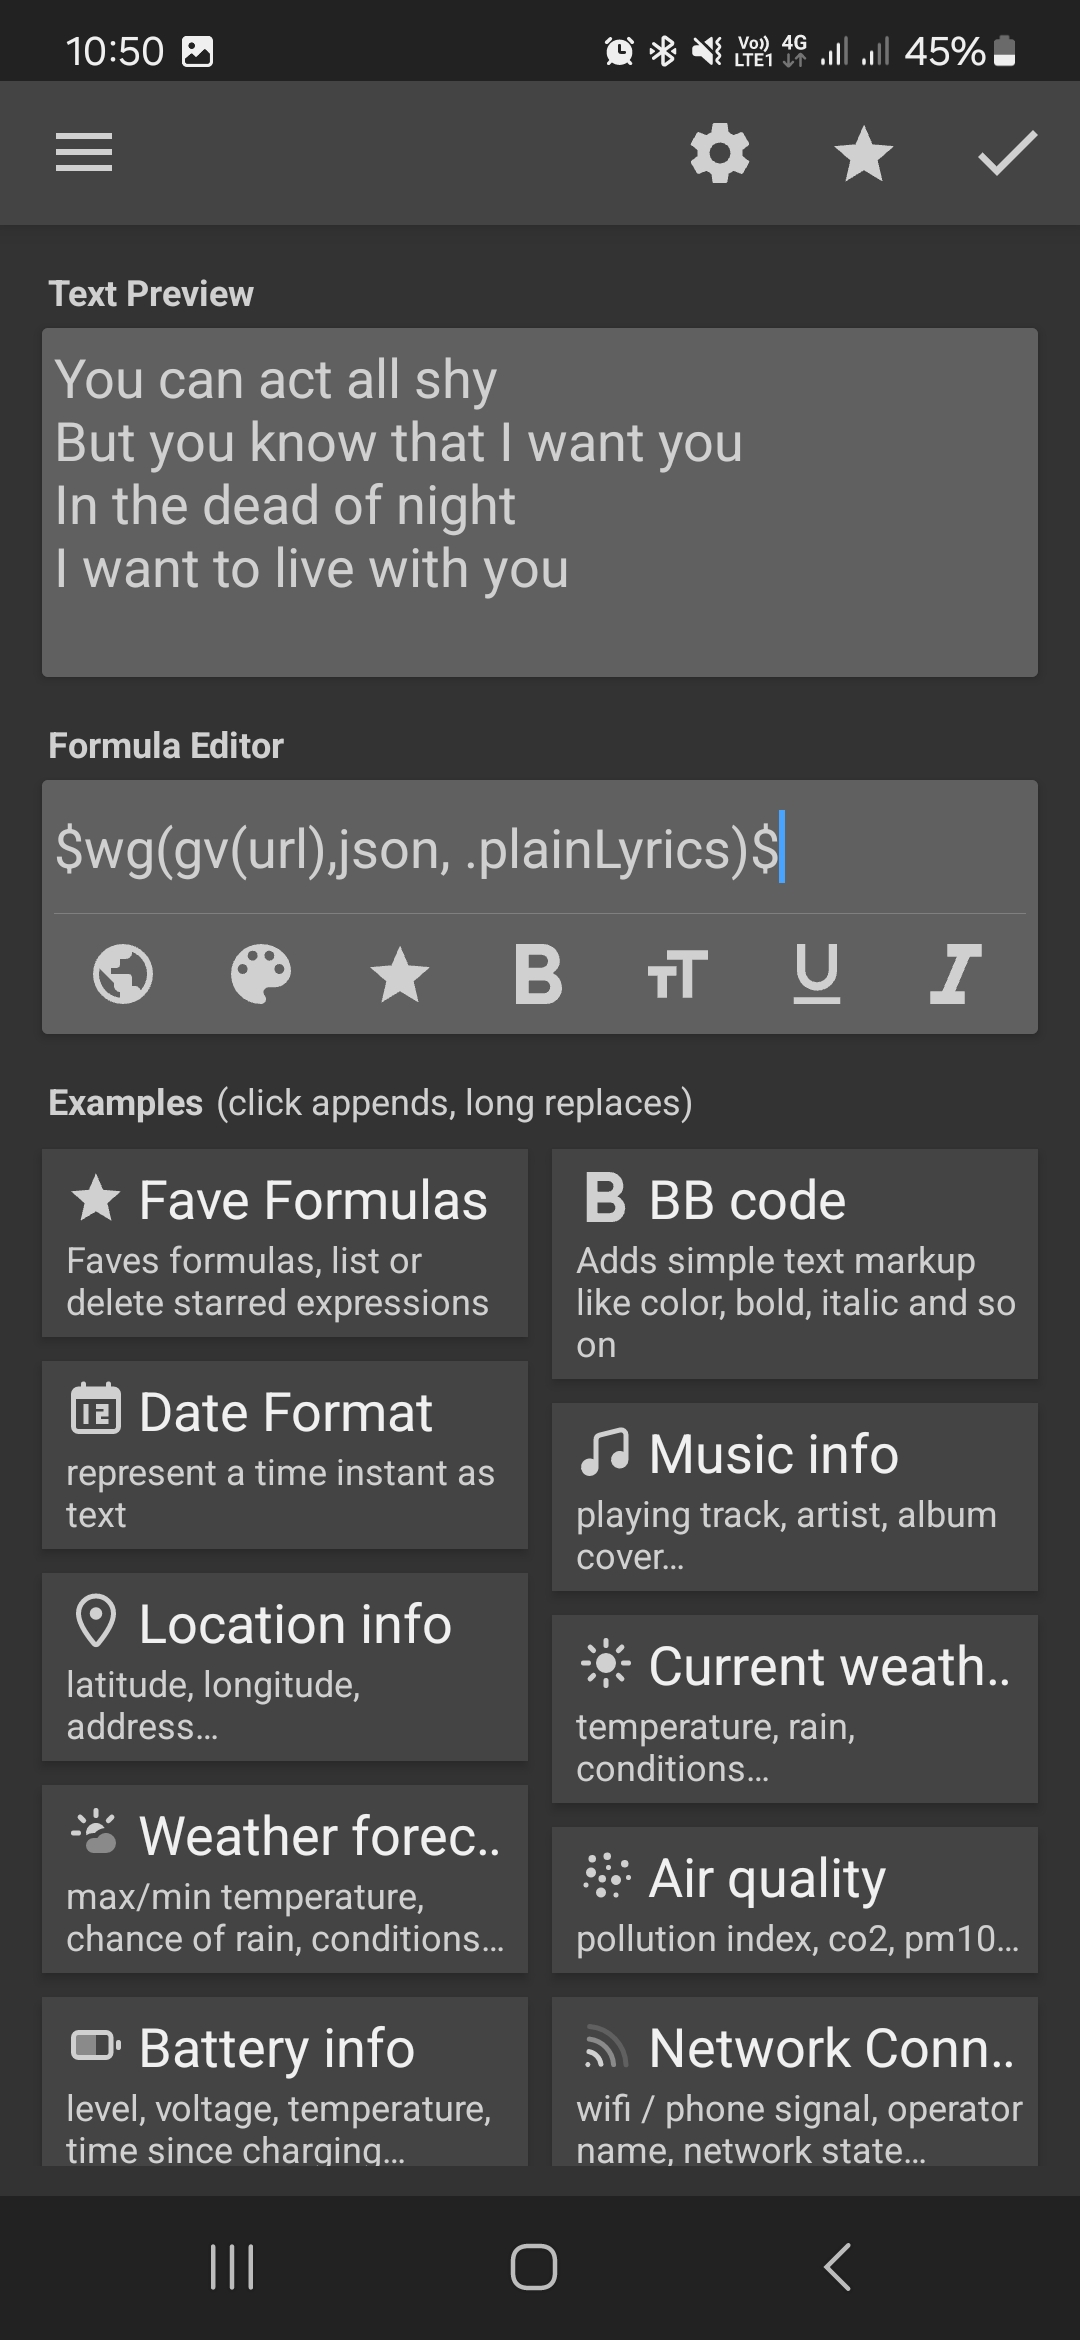Toggle underline formatting in formula editor
Viewport: 1080px width, 2340px height.
pos(816,974)
